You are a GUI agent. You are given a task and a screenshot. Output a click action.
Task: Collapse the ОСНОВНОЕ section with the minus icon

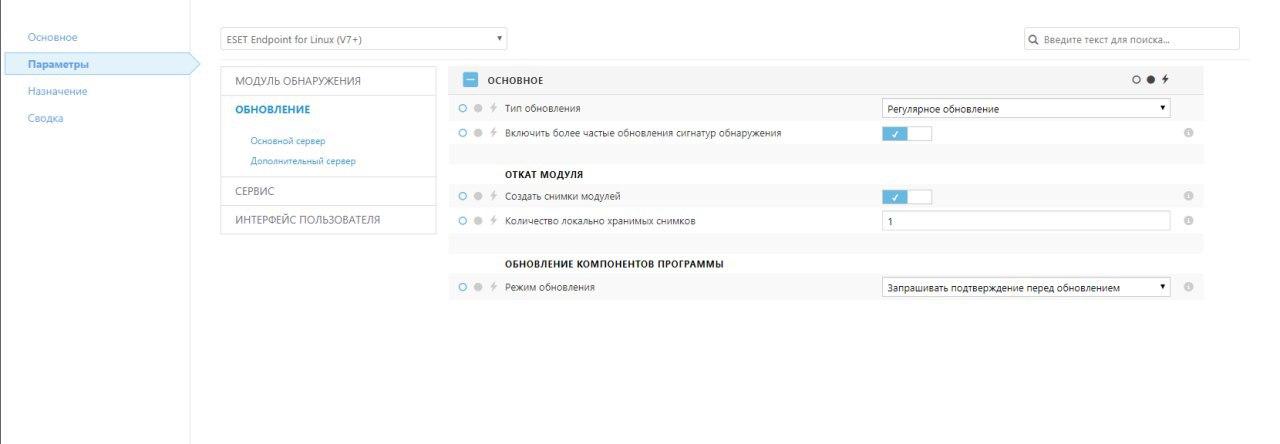470,80
